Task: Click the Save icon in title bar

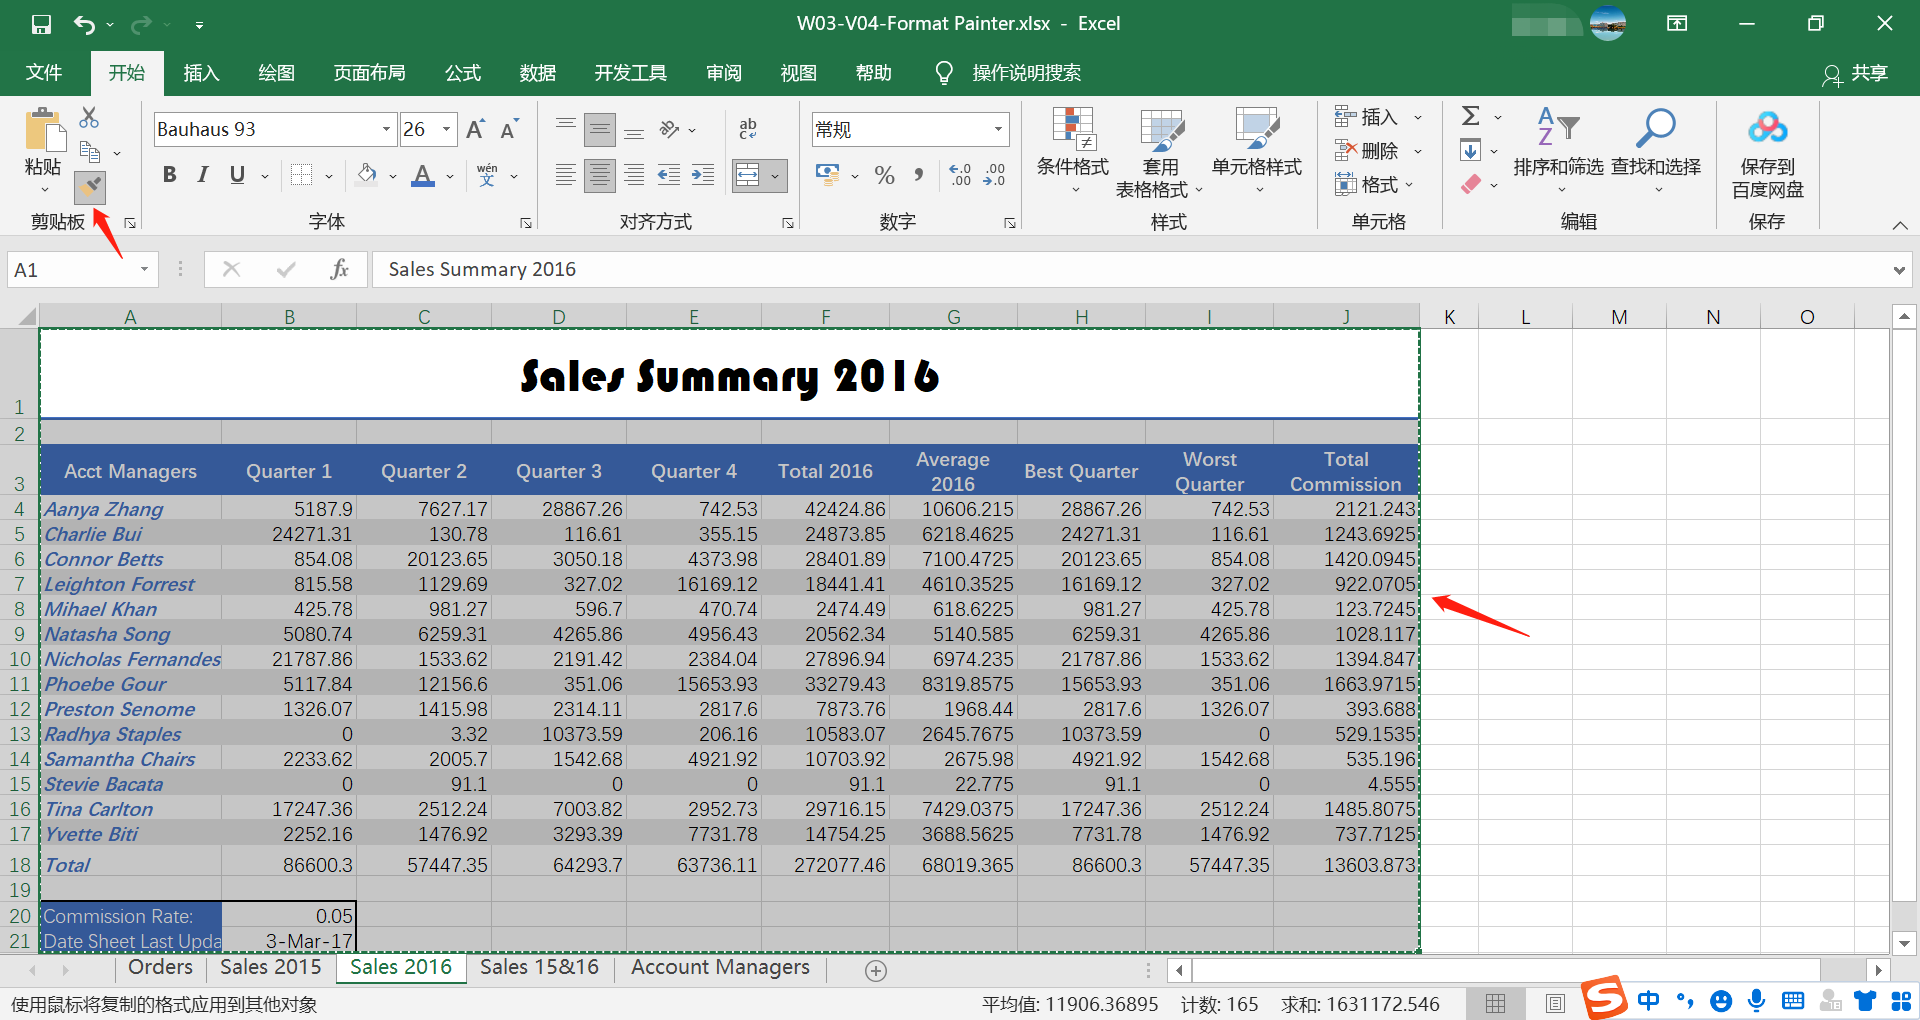Action: tap(41, 24)
